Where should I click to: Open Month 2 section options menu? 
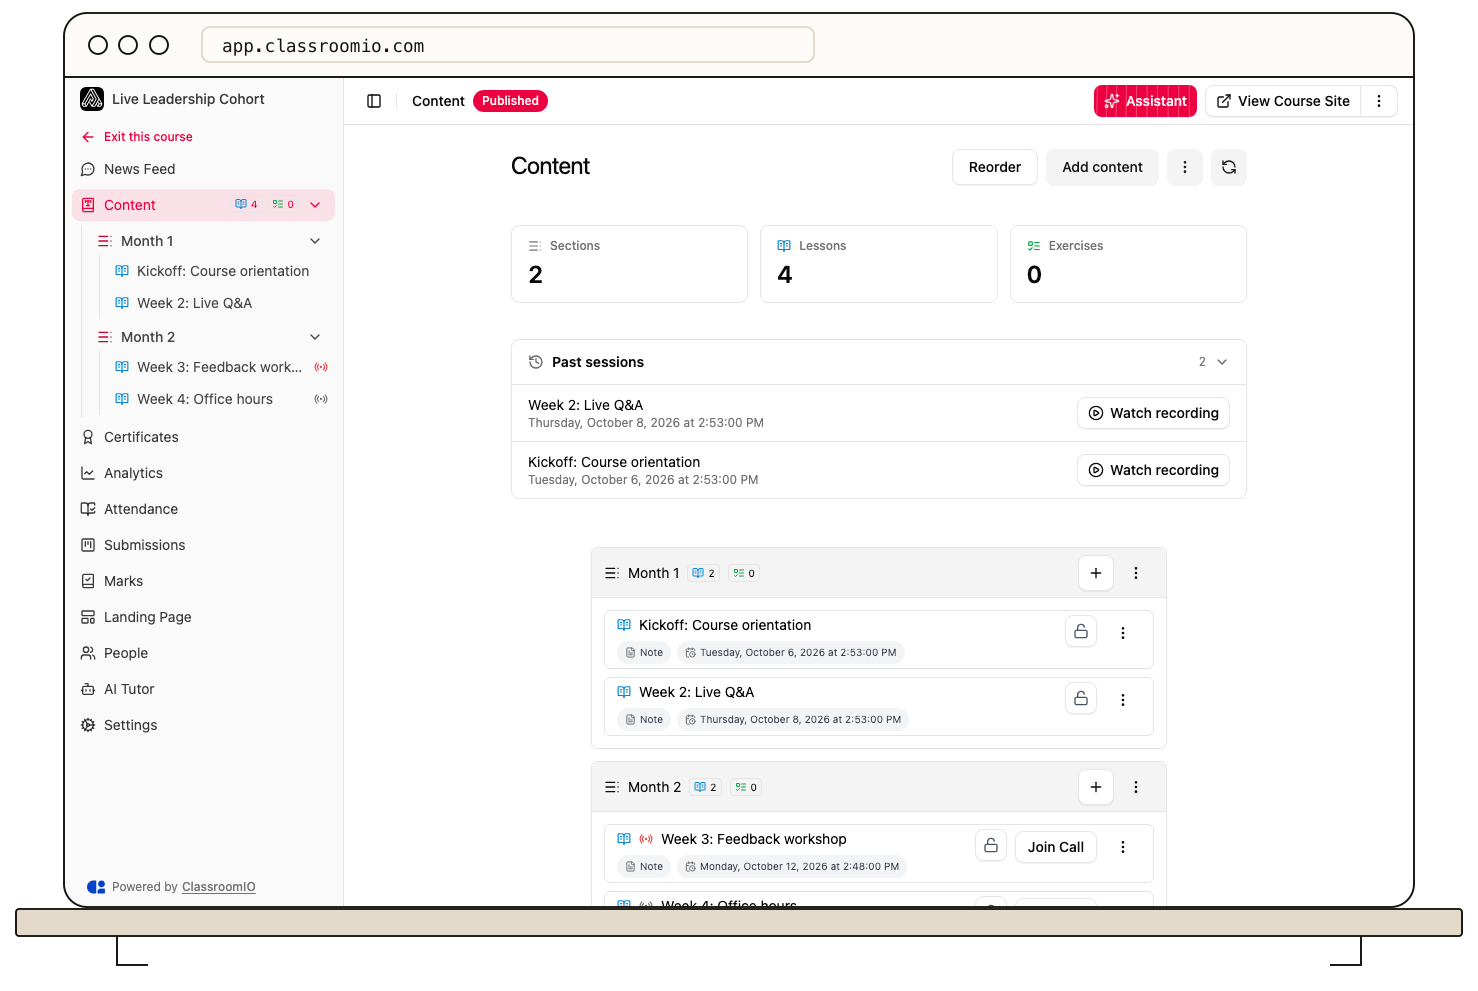[1136, 787]
